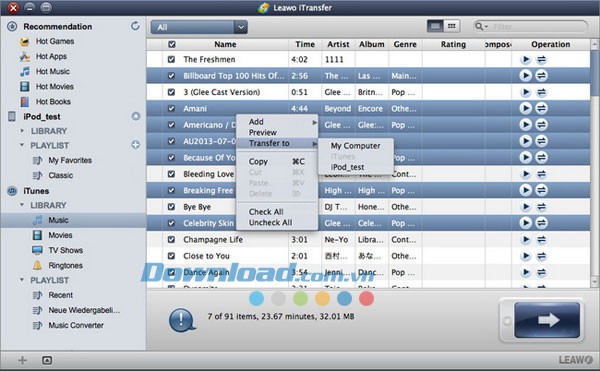This screenshot has width=600, height=371.
Task: Click the big transfer arrow button
Action: (x=546, y=320)
